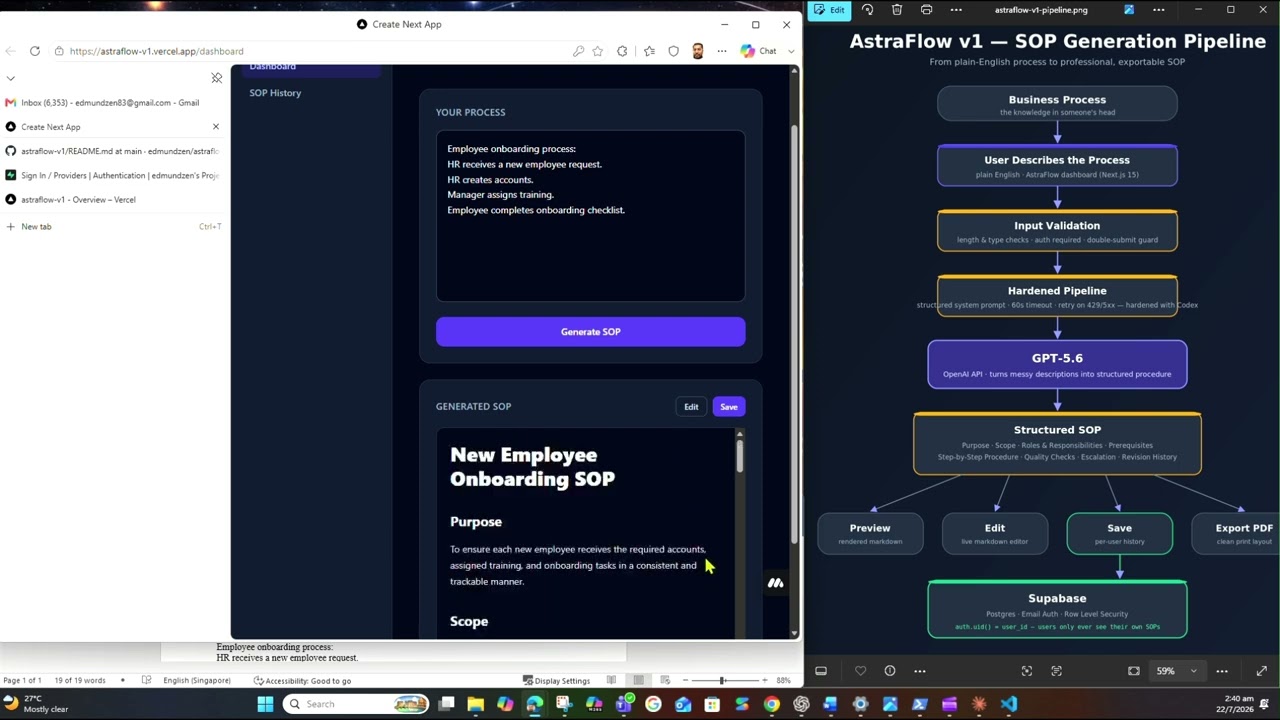Collapse the vertical tabs pane chevron

pos(11,78)
